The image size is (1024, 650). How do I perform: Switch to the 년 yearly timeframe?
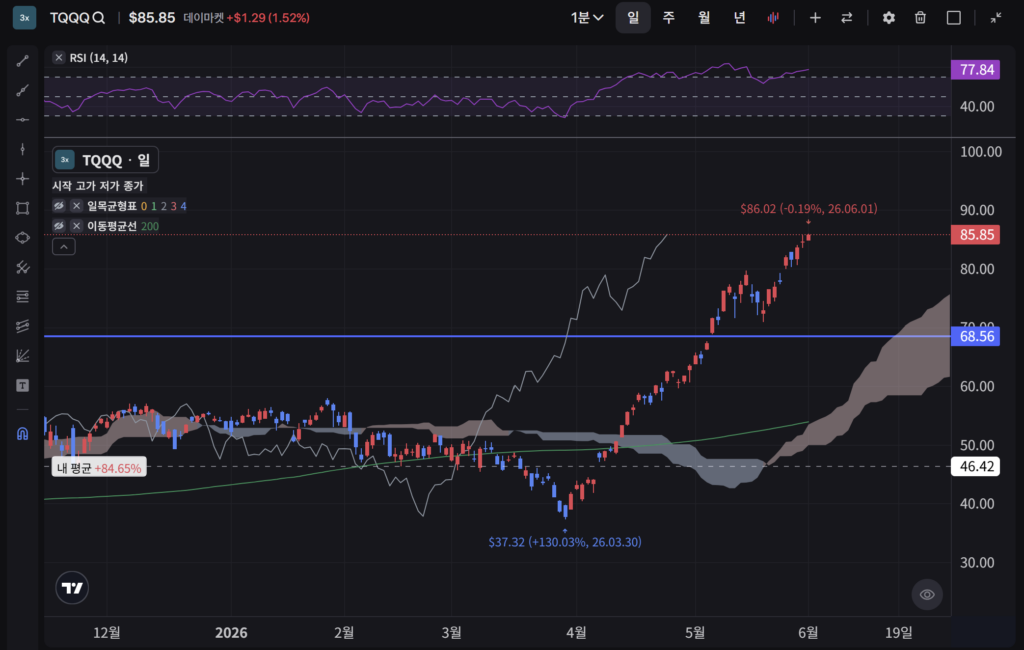tap(739, 18)
